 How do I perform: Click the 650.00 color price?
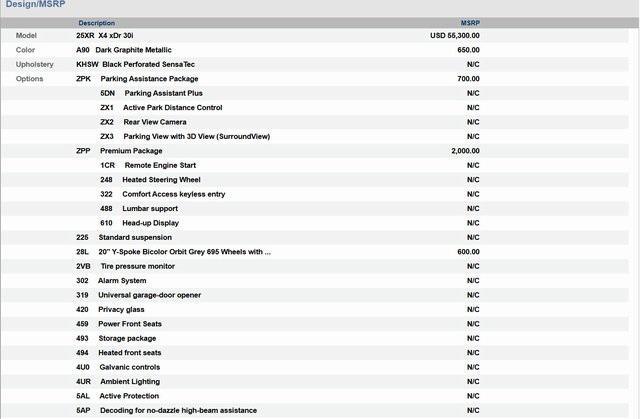468,50
